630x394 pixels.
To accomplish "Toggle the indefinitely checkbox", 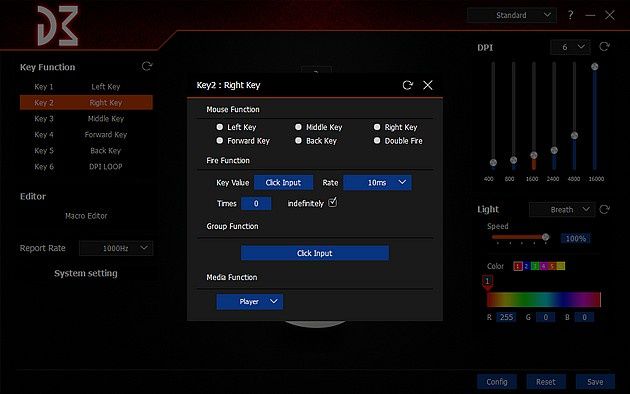I will [332, 203].
